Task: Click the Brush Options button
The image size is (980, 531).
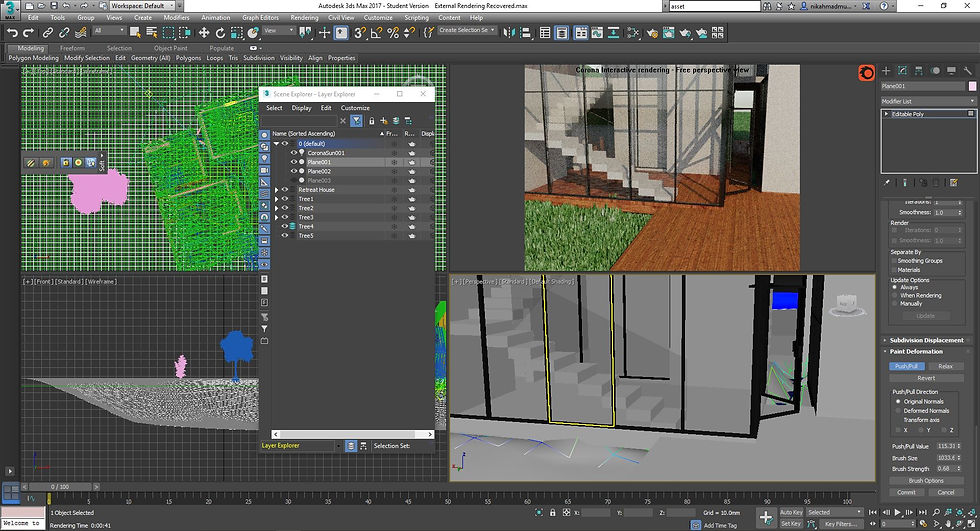Action: tap(926, 480)
